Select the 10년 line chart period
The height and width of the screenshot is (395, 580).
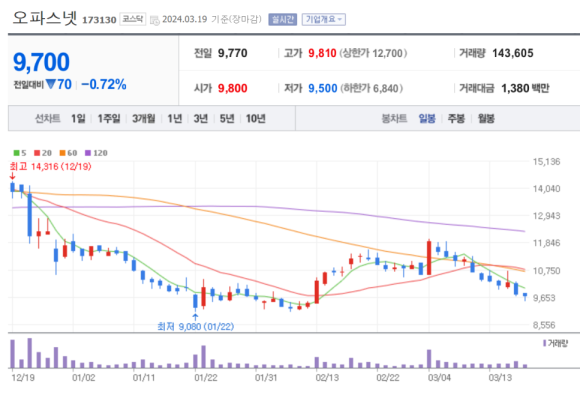[256, 118]
